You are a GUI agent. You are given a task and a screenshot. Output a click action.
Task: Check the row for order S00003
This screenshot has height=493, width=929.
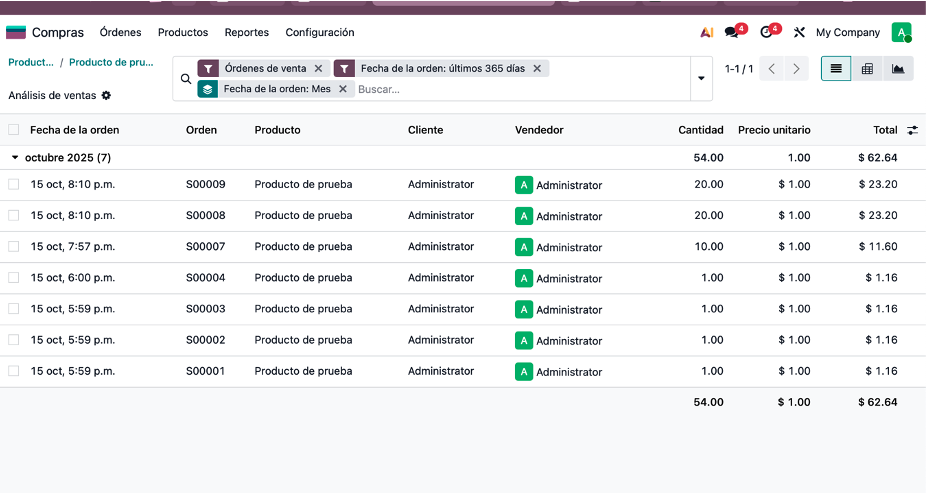pyautogui.click(x=14, y=309)
